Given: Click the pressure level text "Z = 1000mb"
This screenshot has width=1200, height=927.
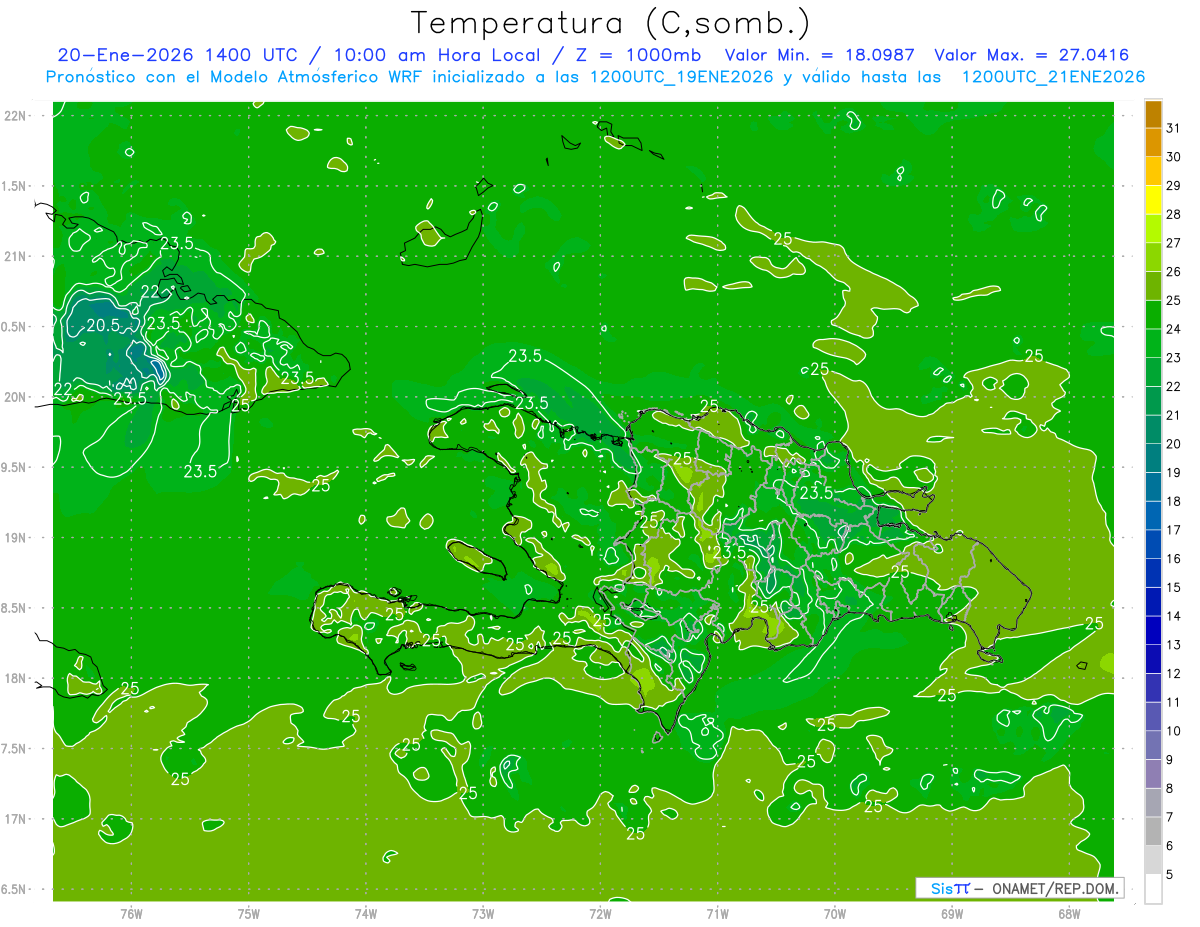Looking at the screenshot, I should tap(638, 55).
